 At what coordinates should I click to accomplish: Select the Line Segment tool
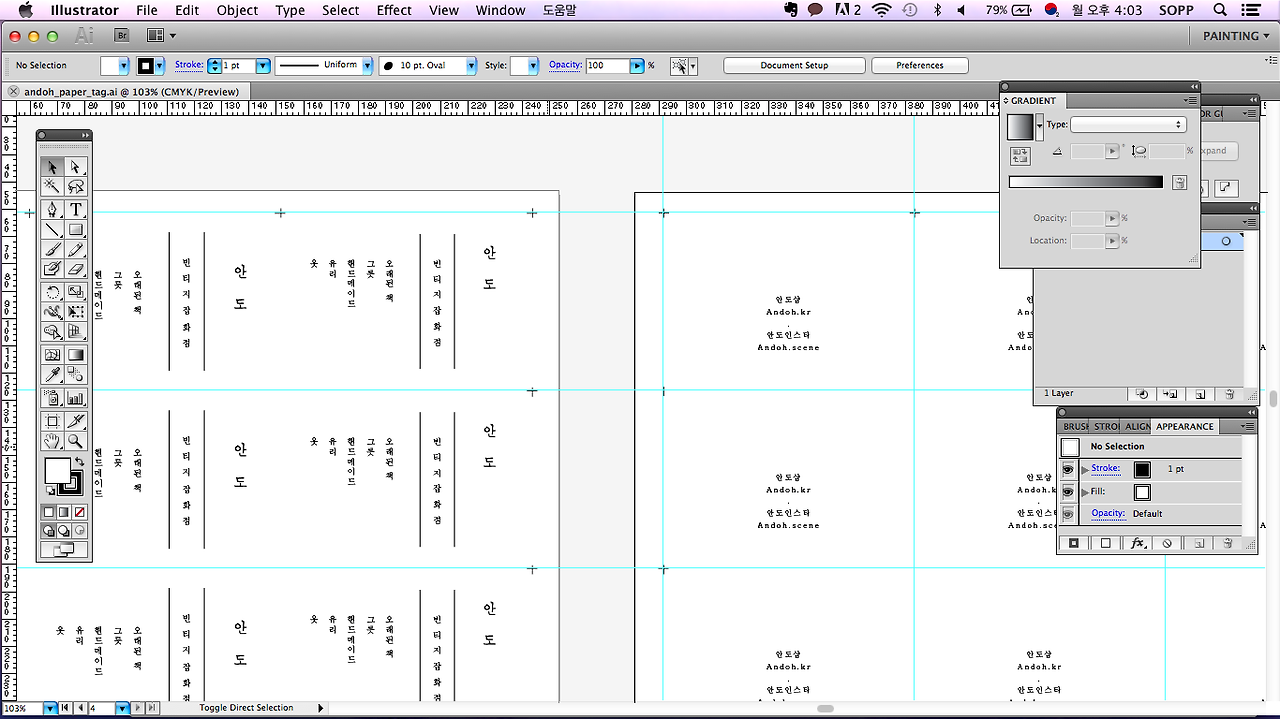tap(53, 229)
